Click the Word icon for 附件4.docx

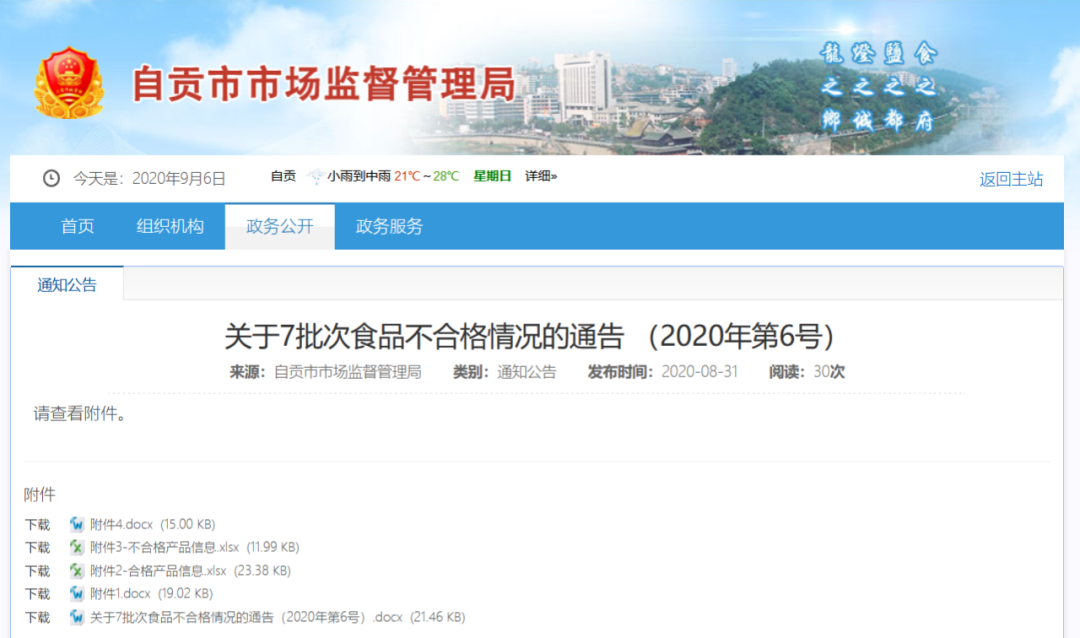click(x=77, y=524)
